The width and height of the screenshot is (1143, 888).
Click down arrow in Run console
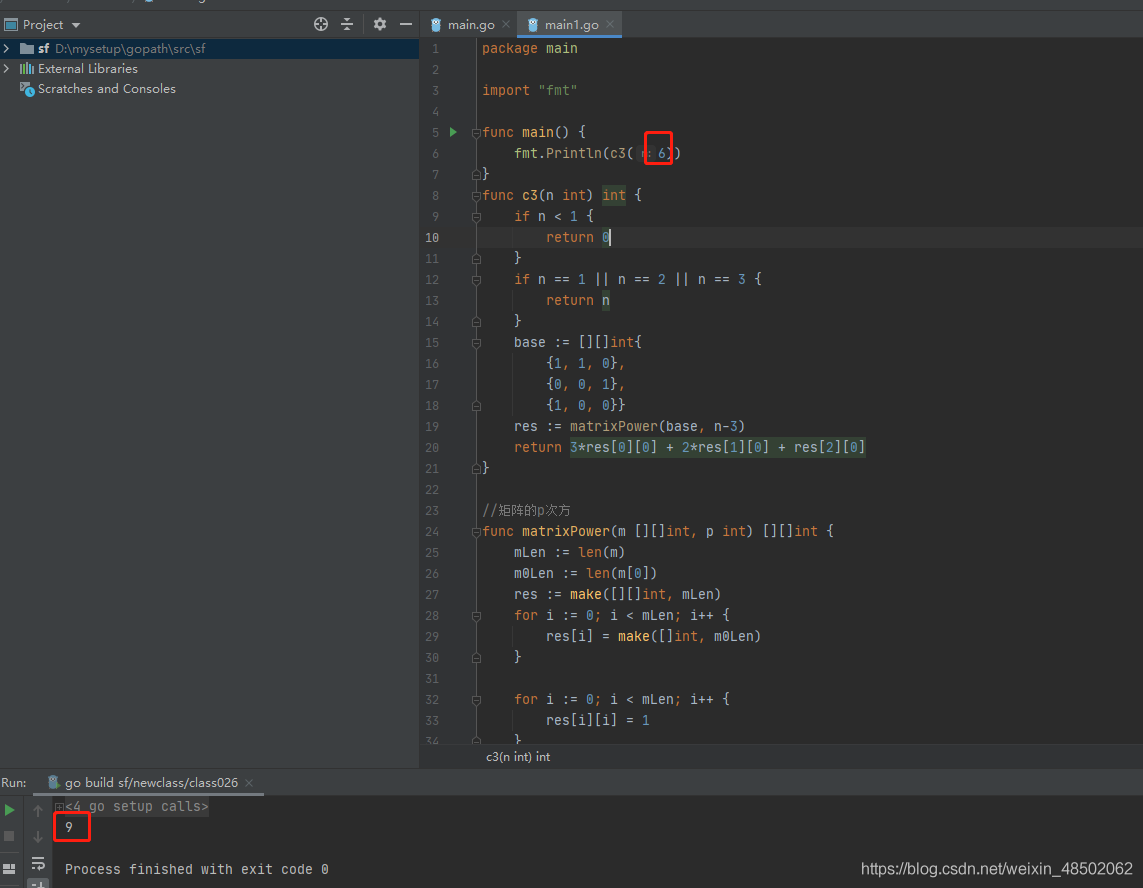coord(38,837)
